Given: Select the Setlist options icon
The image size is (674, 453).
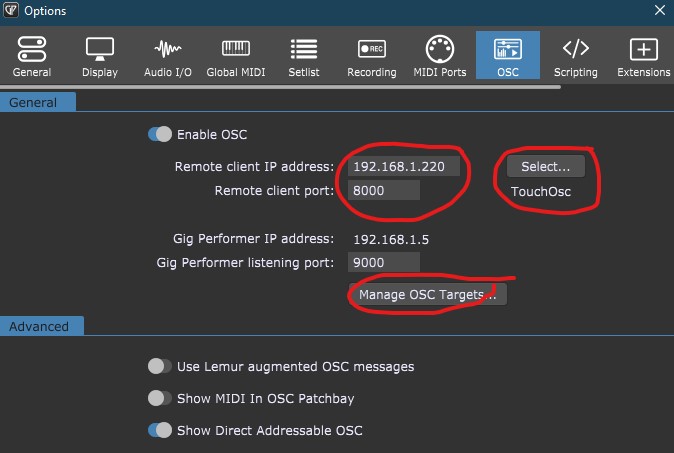Looking at the screenshot, I should [x=304, y=49].
